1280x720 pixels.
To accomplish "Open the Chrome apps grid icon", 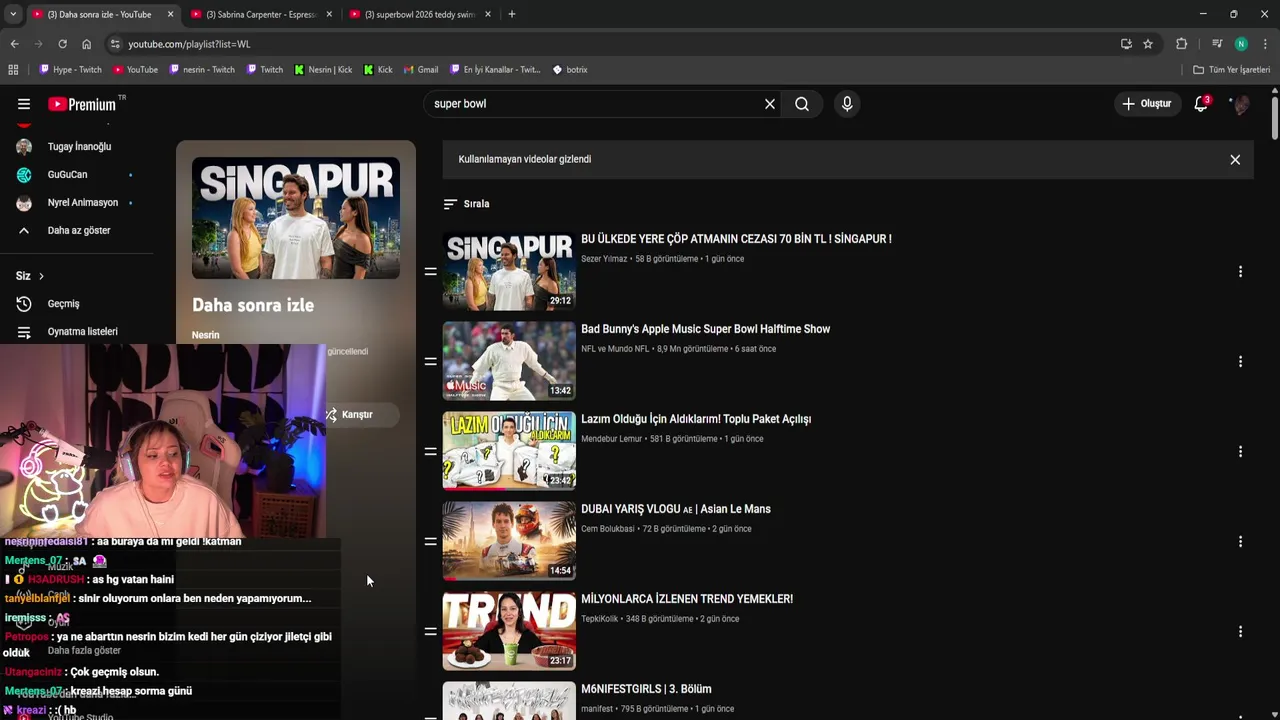I will pos(13,70).
